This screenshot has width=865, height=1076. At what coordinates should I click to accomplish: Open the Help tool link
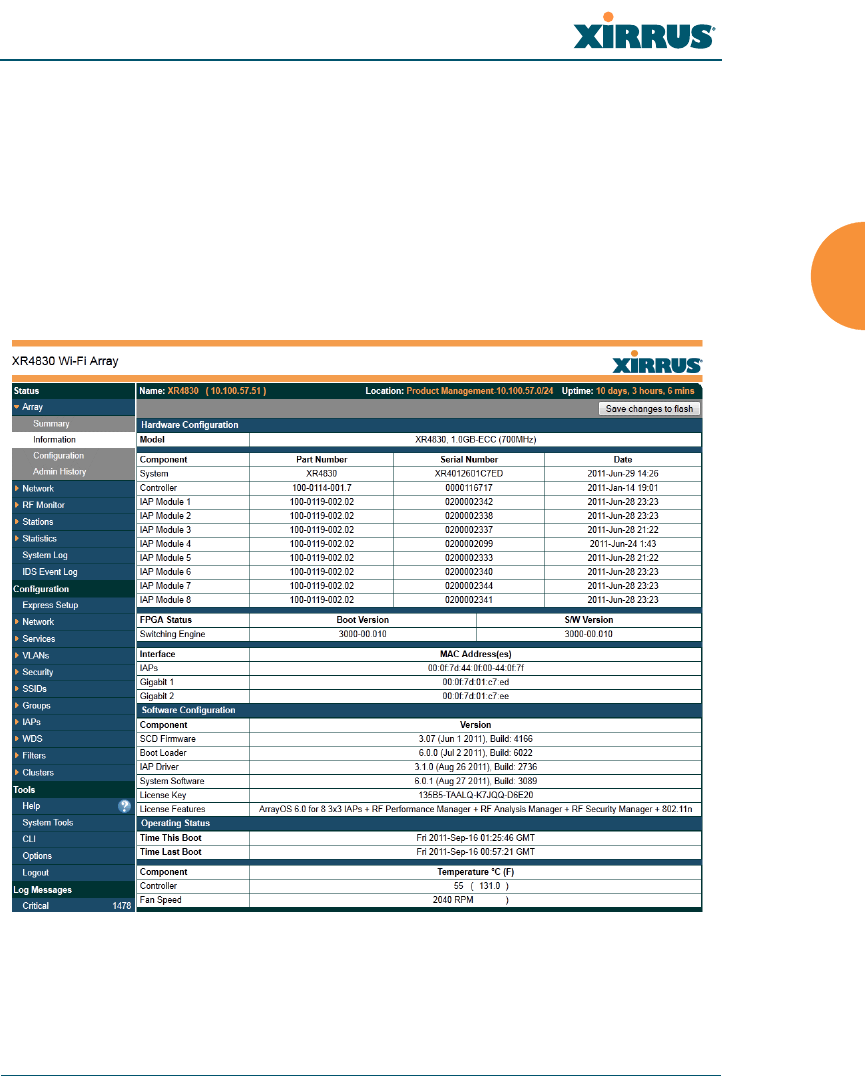coord(31,806)
